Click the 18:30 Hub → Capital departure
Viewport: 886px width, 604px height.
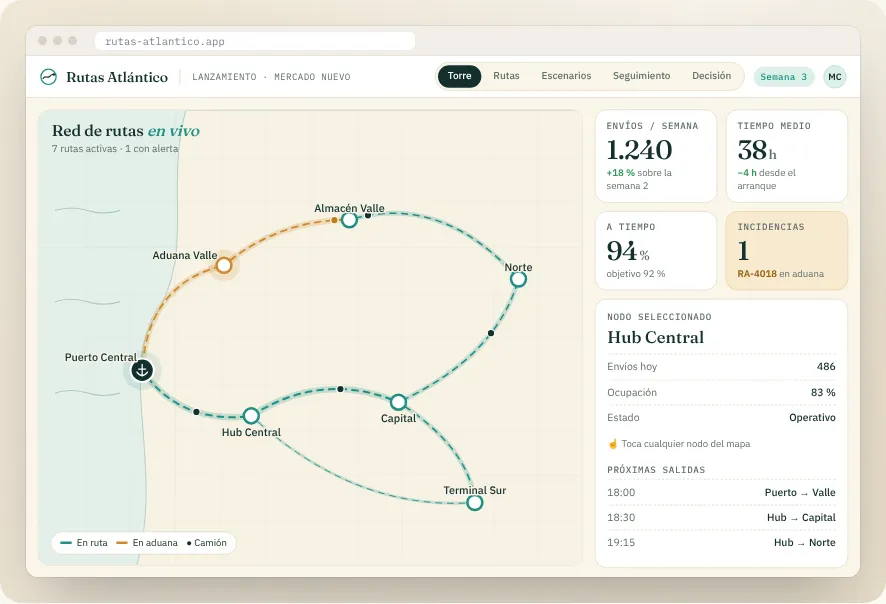(x=721, y=518)
